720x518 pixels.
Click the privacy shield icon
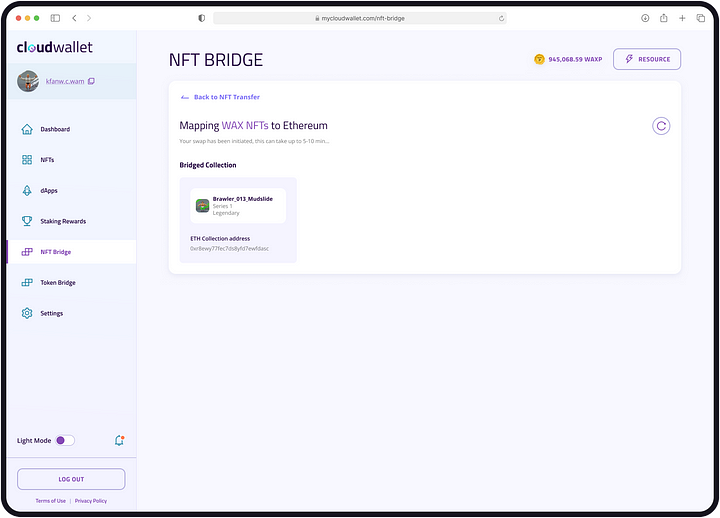202,18
